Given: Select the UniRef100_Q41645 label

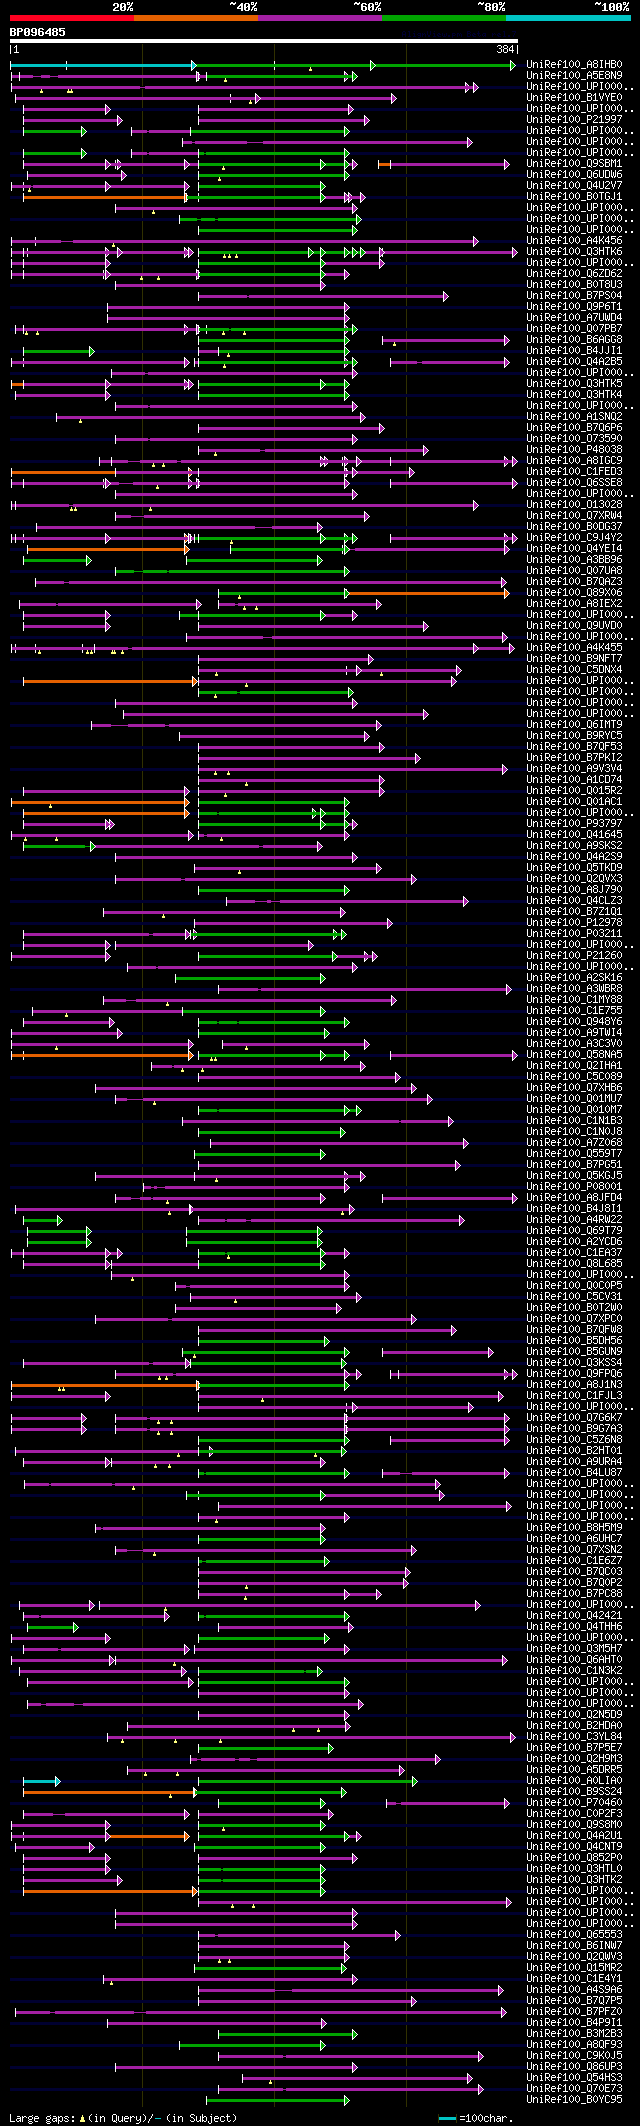Looking at the screenshot, I should (x=574, y=835).
